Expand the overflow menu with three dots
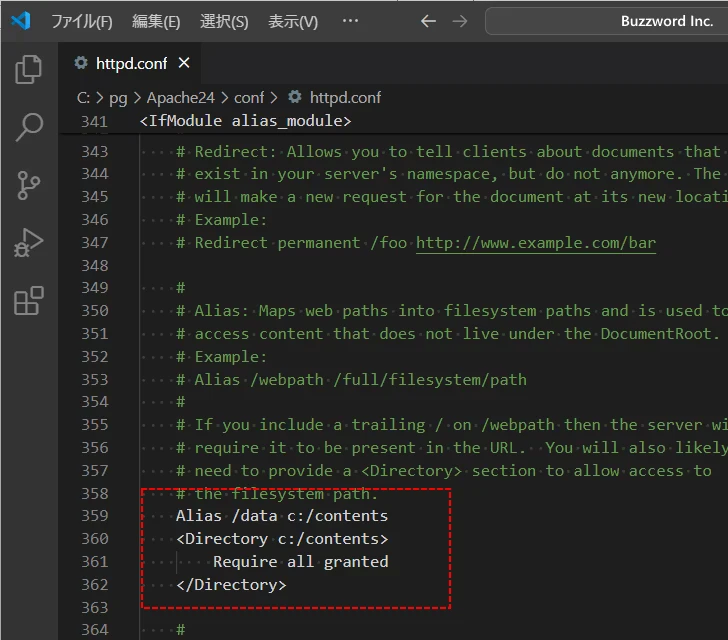This screenshot has width=728, height=640. [350, 21]
